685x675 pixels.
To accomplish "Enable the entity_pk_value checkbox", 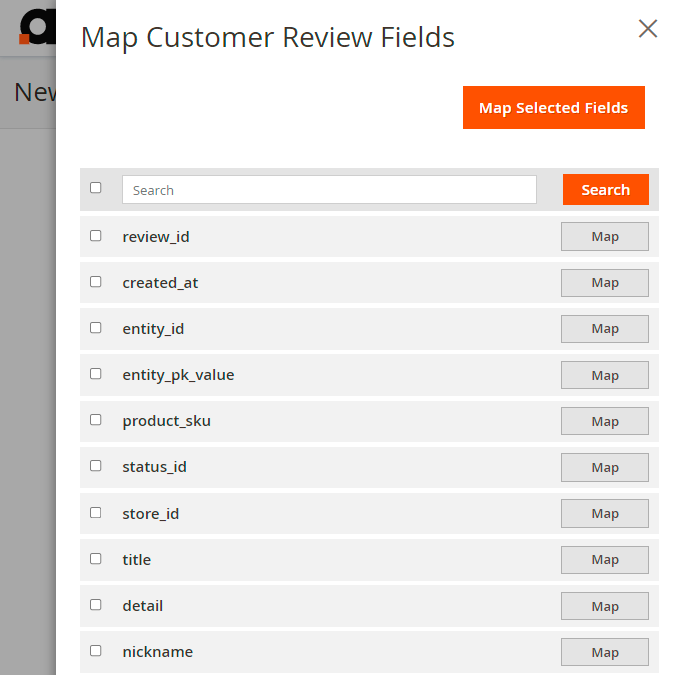I will pyautogui.click(x=96, y=374).
